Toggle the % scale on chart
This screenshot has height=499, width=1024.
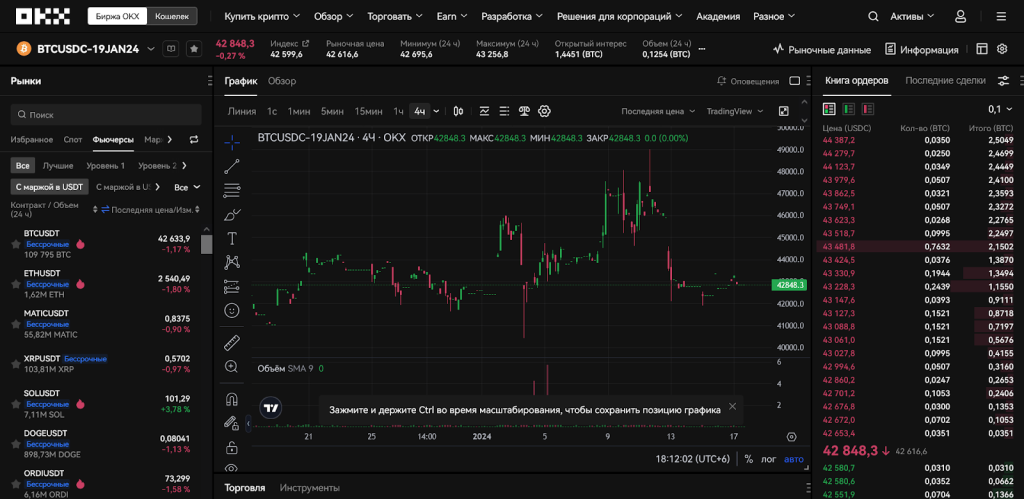[748, 459]
